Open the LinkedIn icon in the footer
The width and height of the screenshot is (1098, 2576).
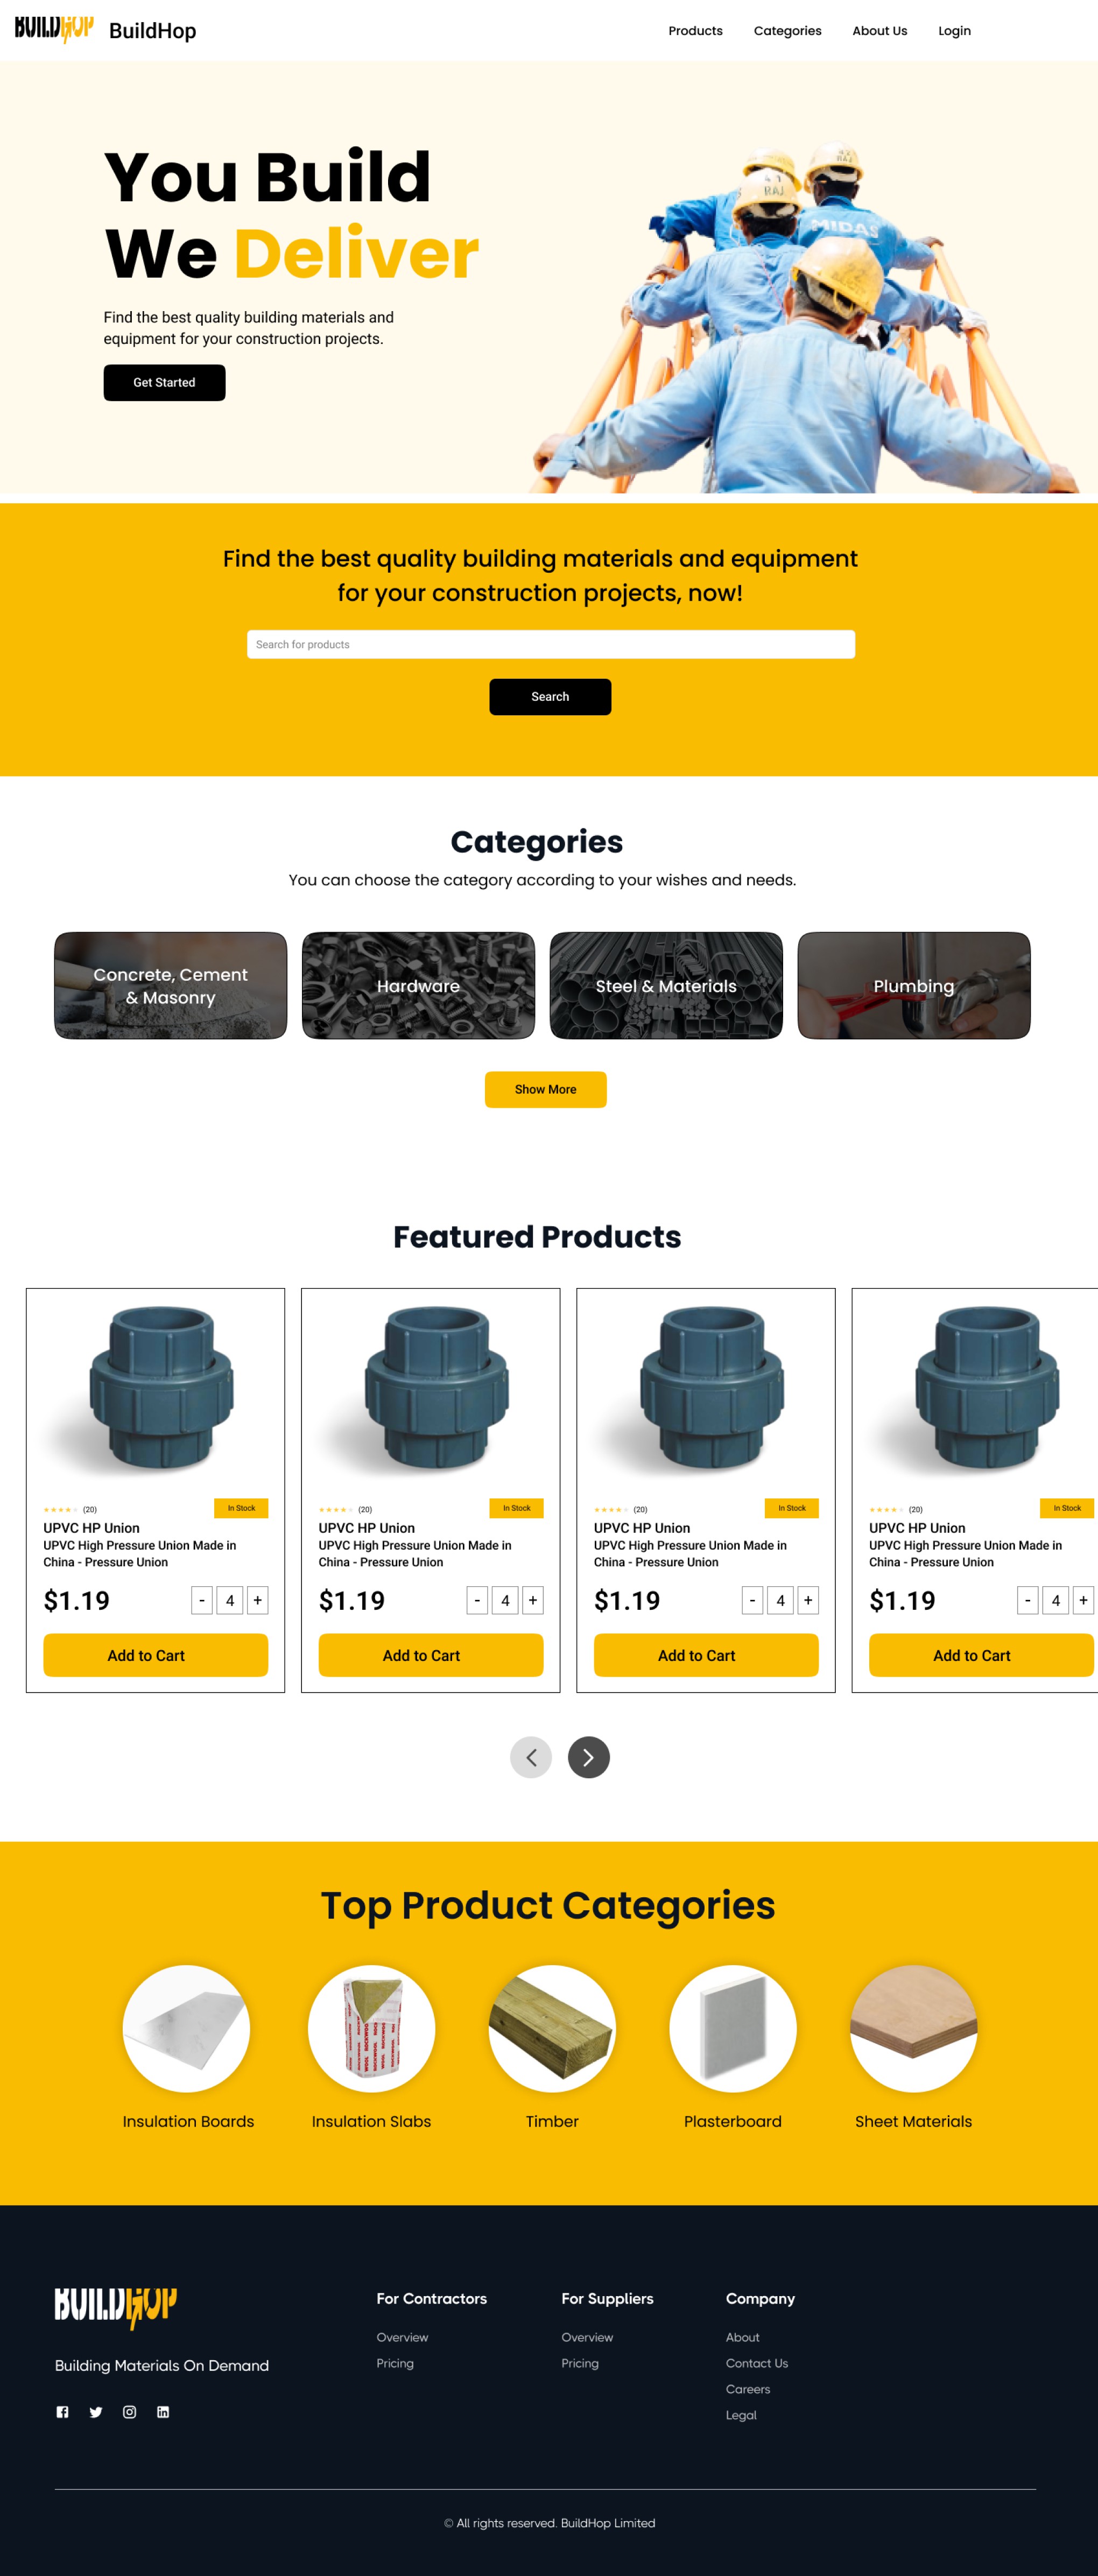pos(163,2412)
